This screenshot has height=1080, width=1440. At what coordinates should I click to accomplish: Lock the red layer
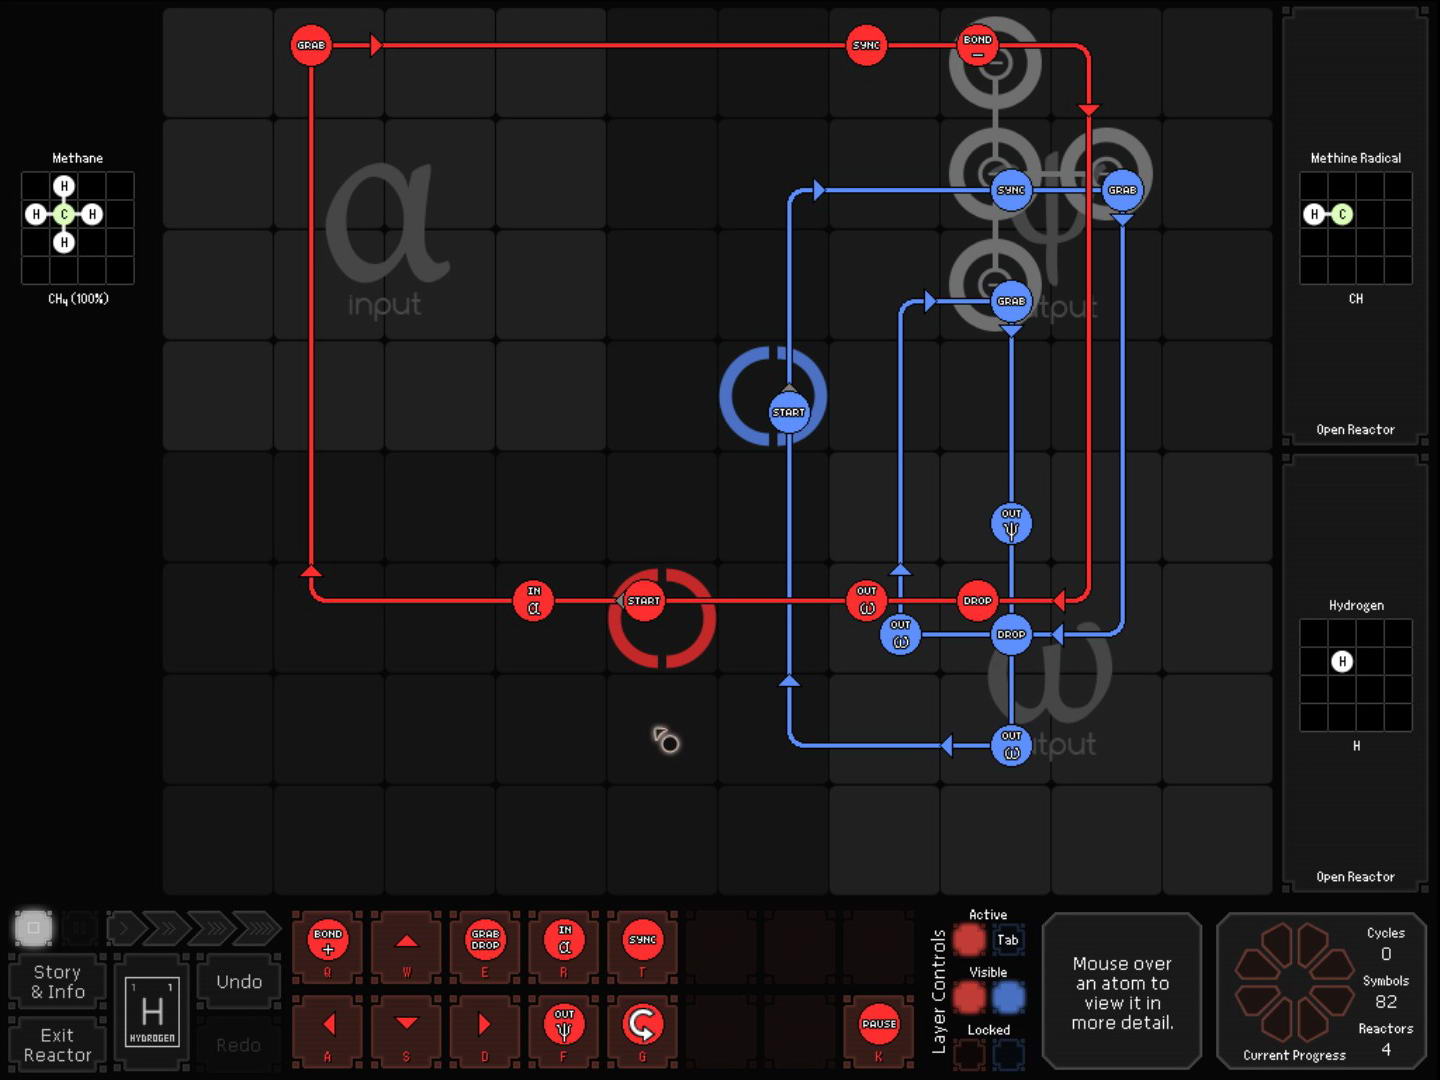tap(969, 1054)
